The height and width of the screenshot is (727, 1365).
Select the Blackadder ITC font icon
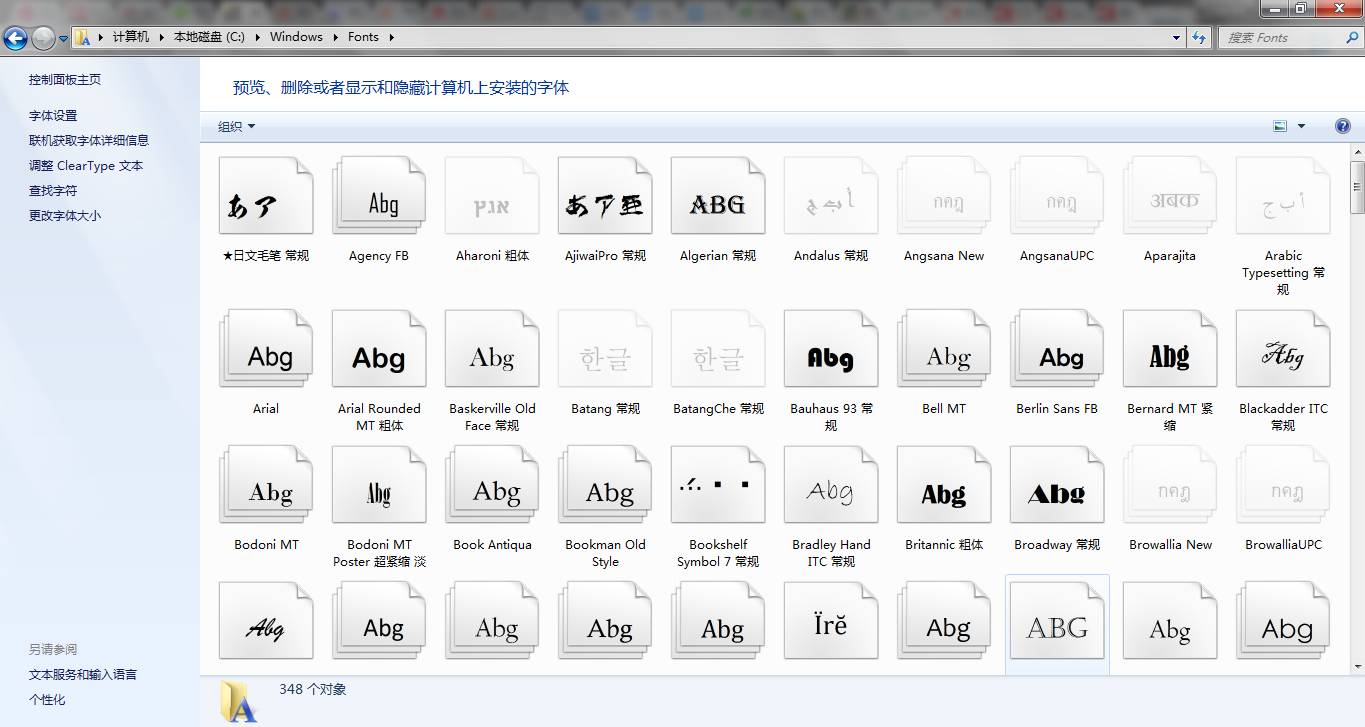tap(1283, 349)
